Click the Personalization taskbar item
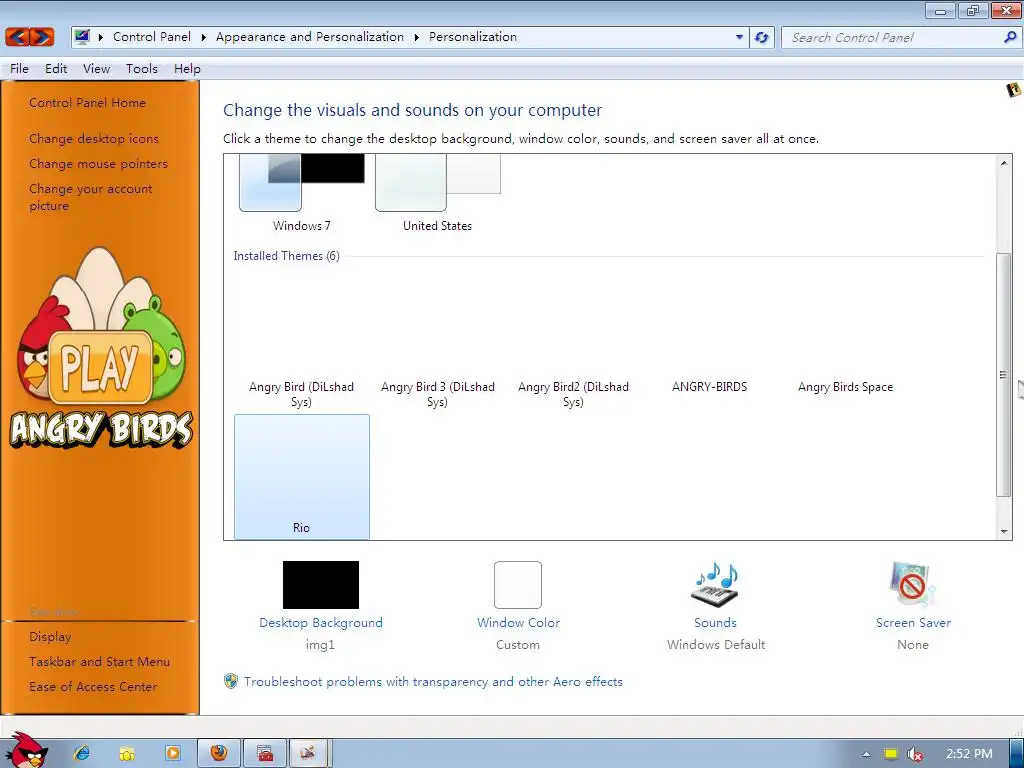 [x=308, y=753]
